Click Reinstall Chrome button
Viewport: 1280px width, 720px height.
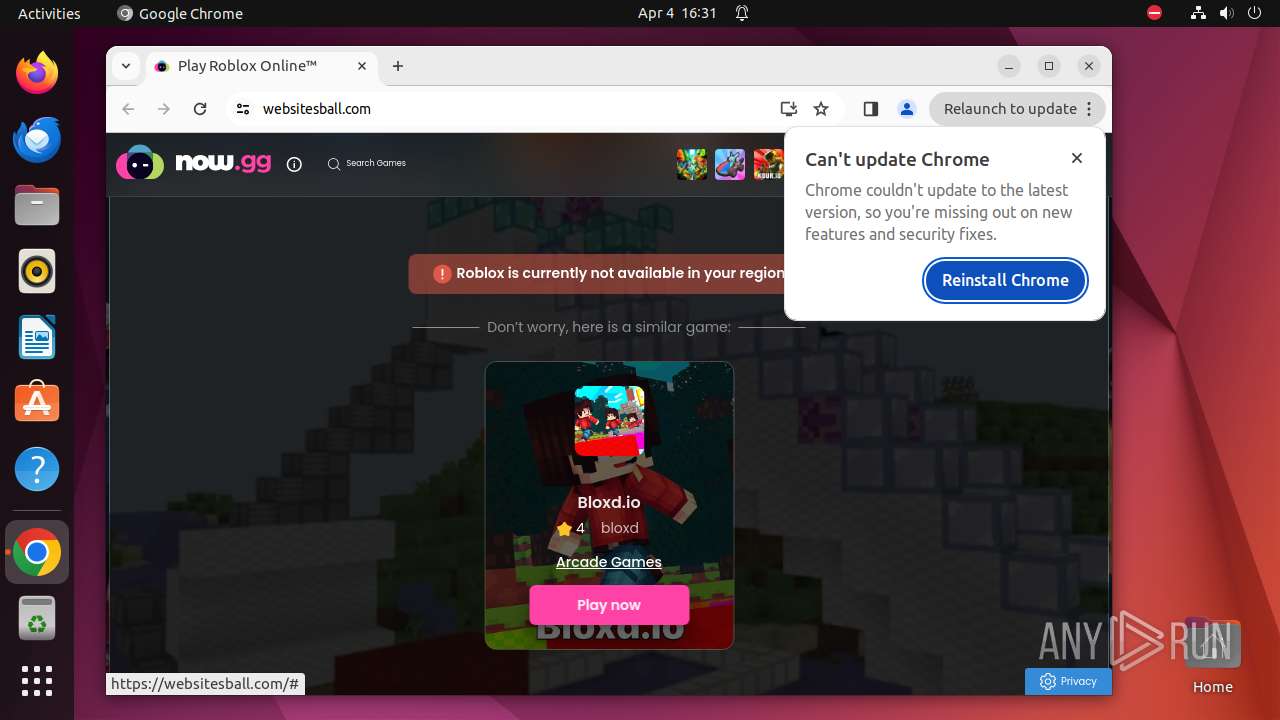pos(1005,280)
